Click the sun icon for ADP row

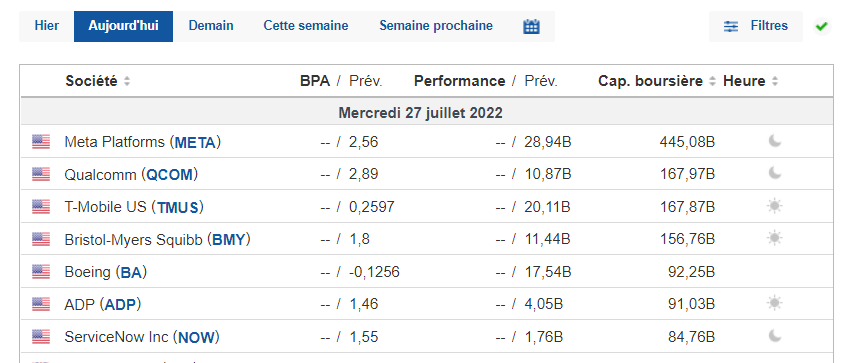coord(775,303)
